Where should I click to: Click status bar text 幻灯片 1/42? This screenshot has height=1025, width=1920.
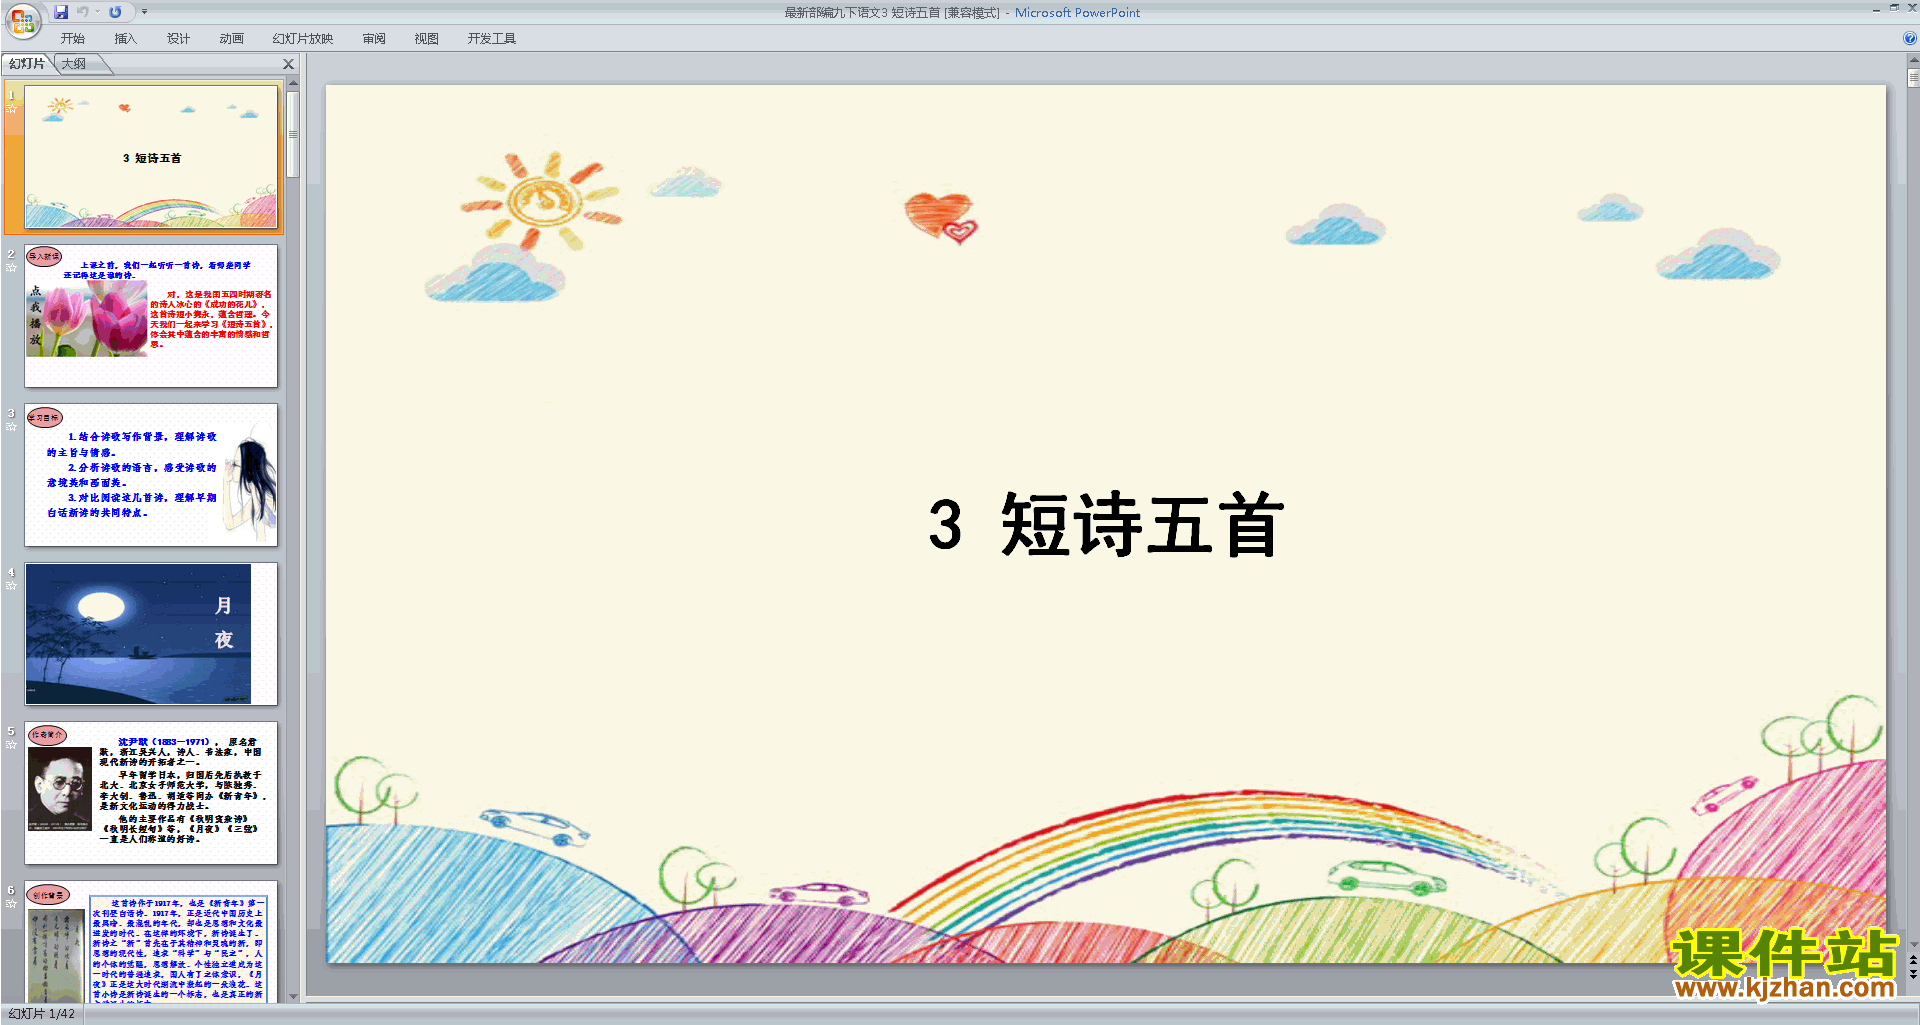coord(42,1014)
